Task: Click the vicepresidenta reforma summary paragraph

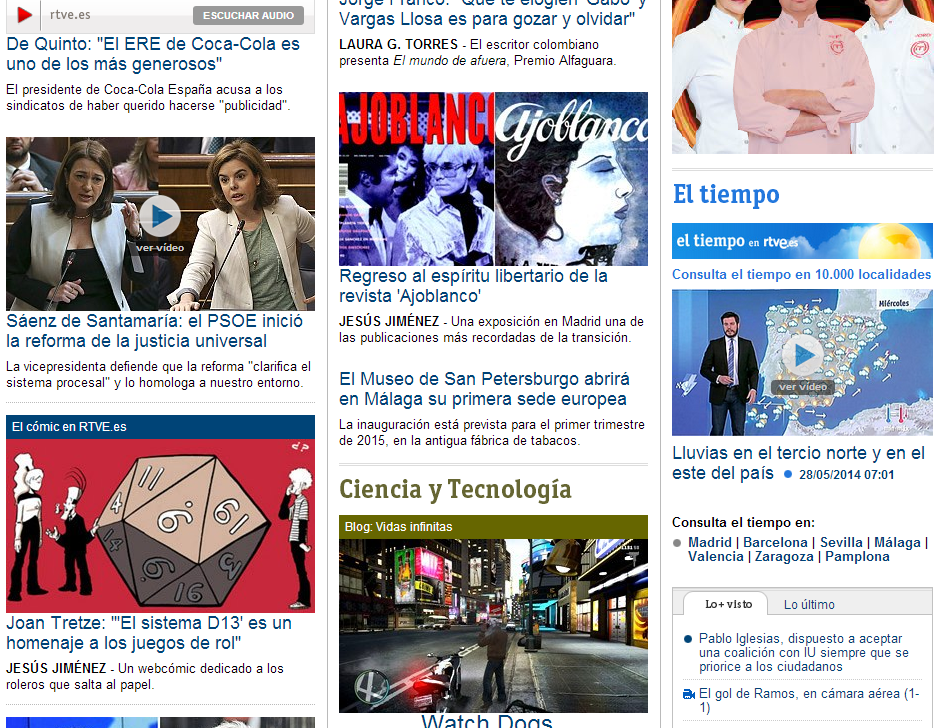Action: pos(159,374)
